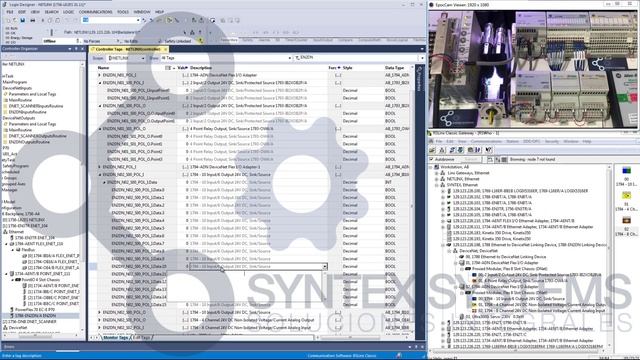The height and width of the screenshot is (360, 640).
Task: Click the Controller Organizer pin icon
Action: (x=76, y=49)
